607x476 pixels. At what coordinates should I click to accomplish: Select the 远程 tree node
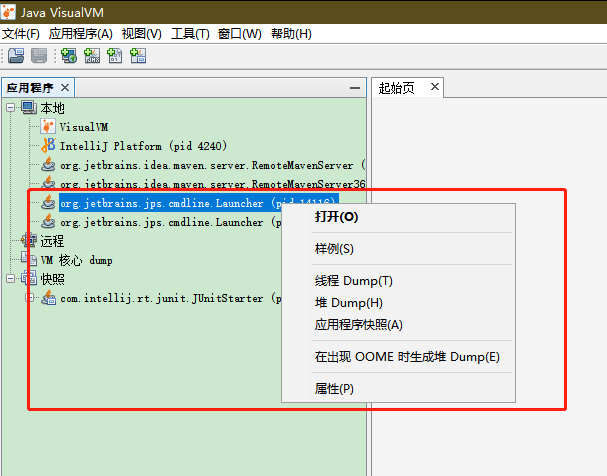52,241
